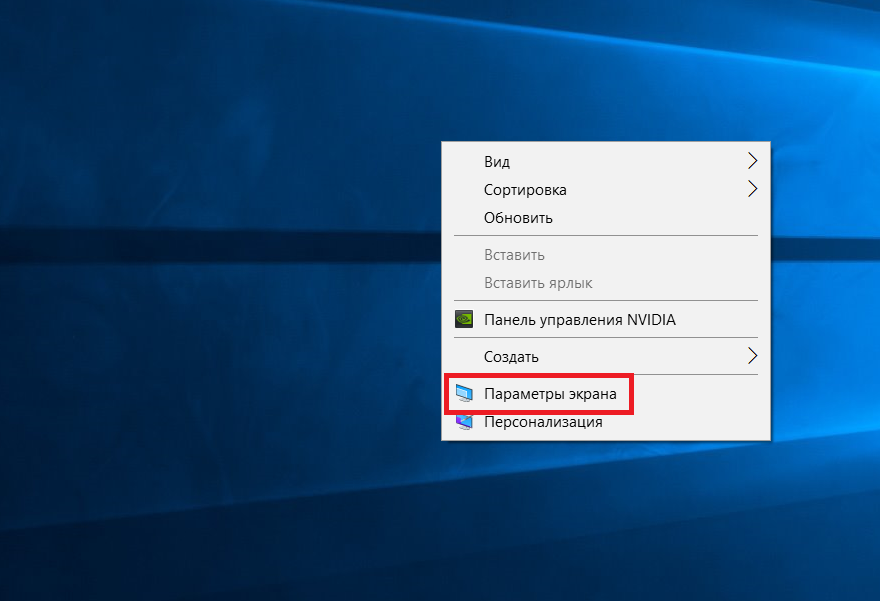Open the Вид submenu entry
Image resolution: width=880 pixels, height=601 pixels.
pyautogui.click(x=606, y=162)
